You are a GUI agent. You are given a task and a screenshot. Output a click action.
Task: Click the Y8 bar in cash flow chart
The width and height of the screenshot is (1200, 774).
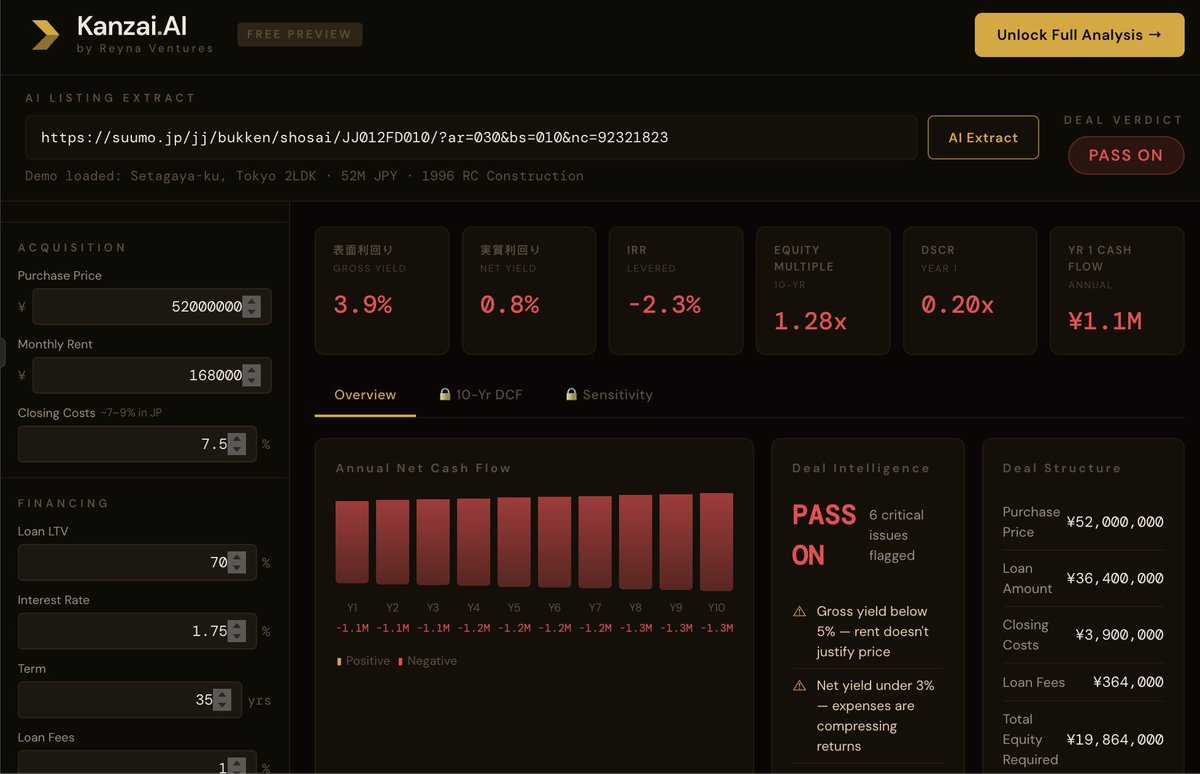[635, 541]
